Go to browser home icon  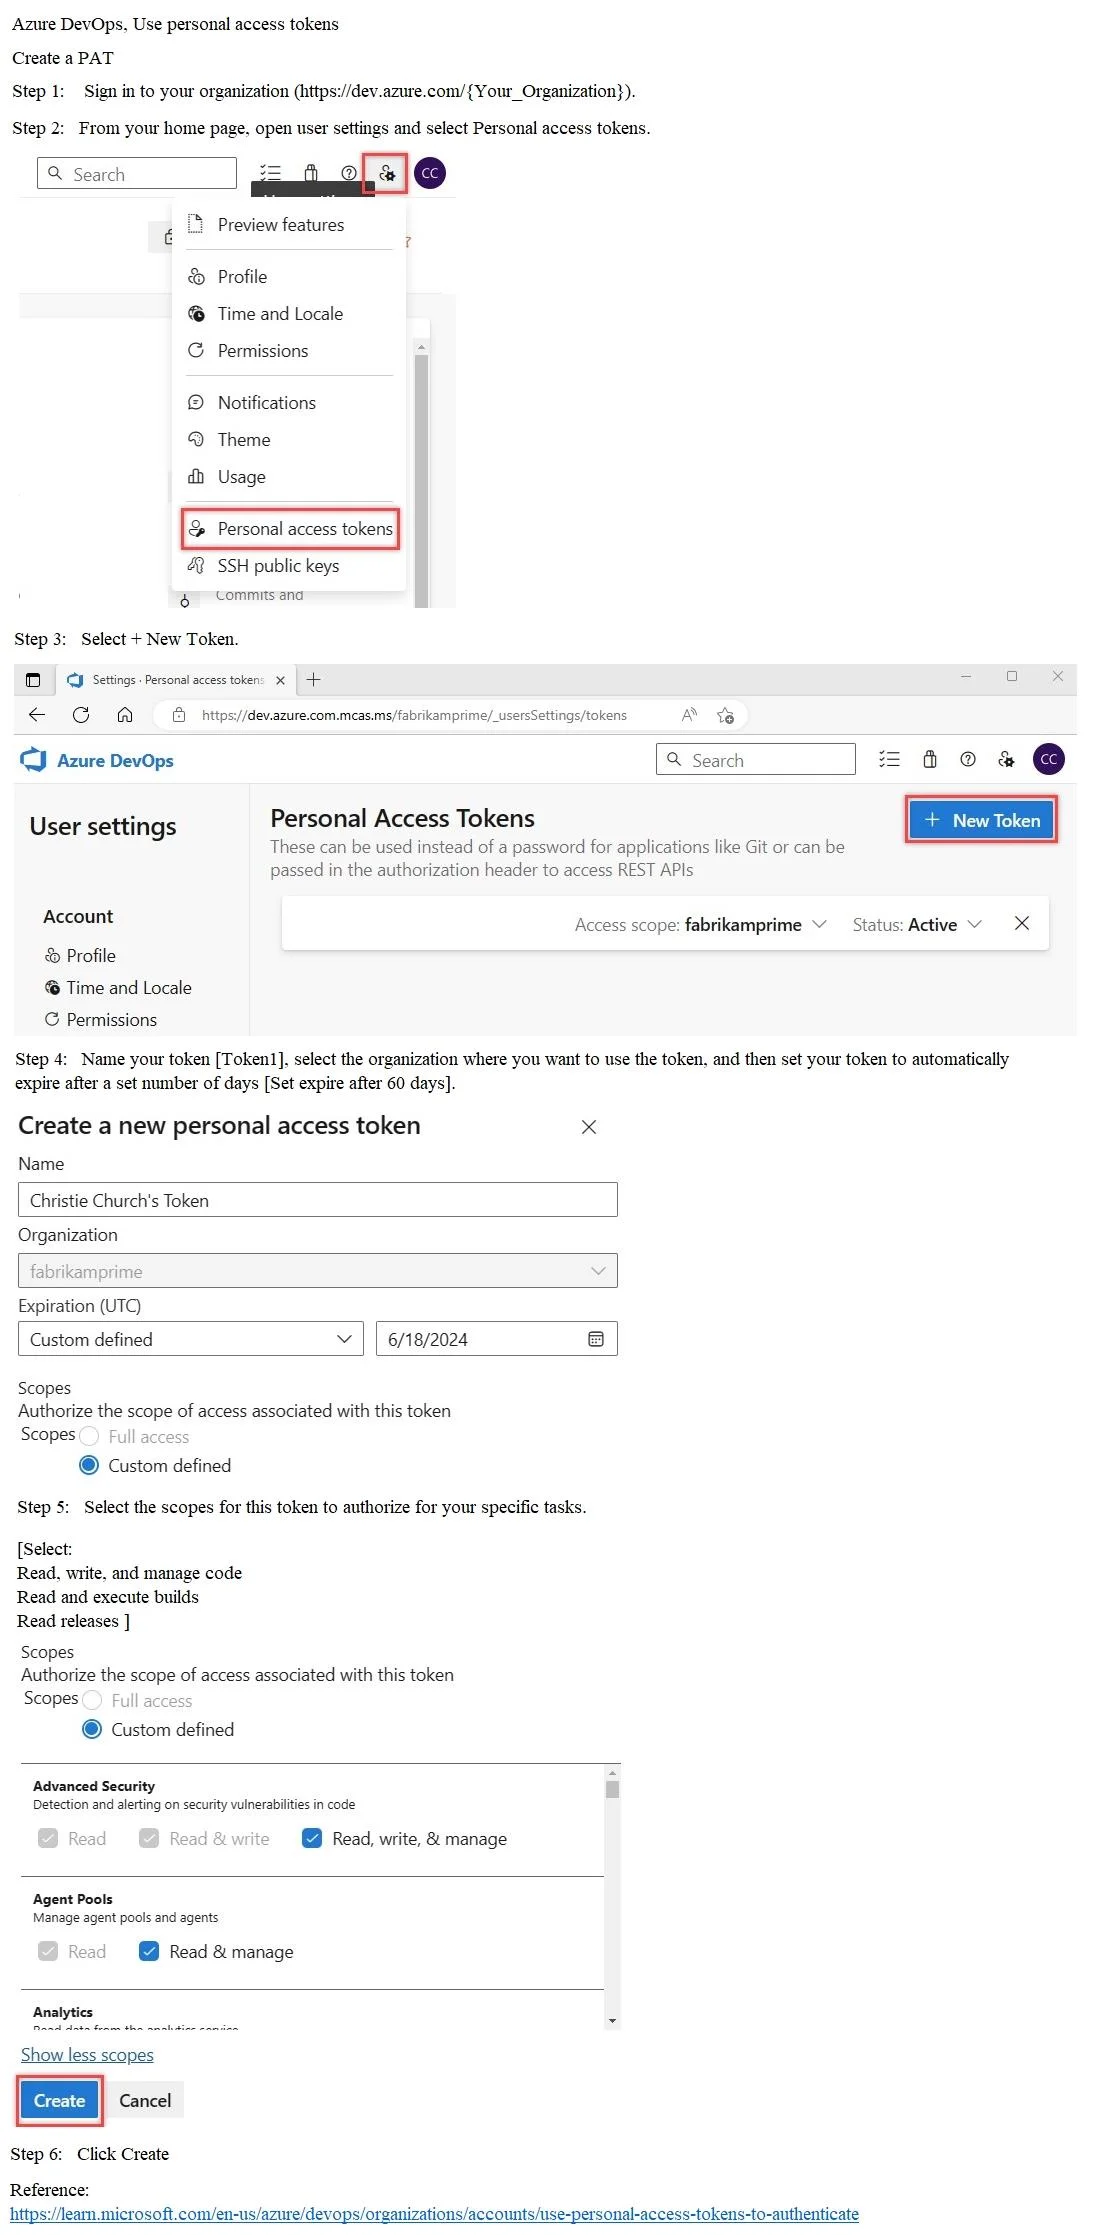tap(124, 714)
